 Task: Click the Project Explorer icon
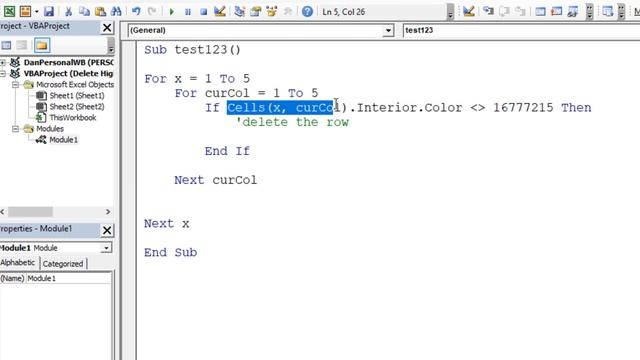tap(240, 11)
